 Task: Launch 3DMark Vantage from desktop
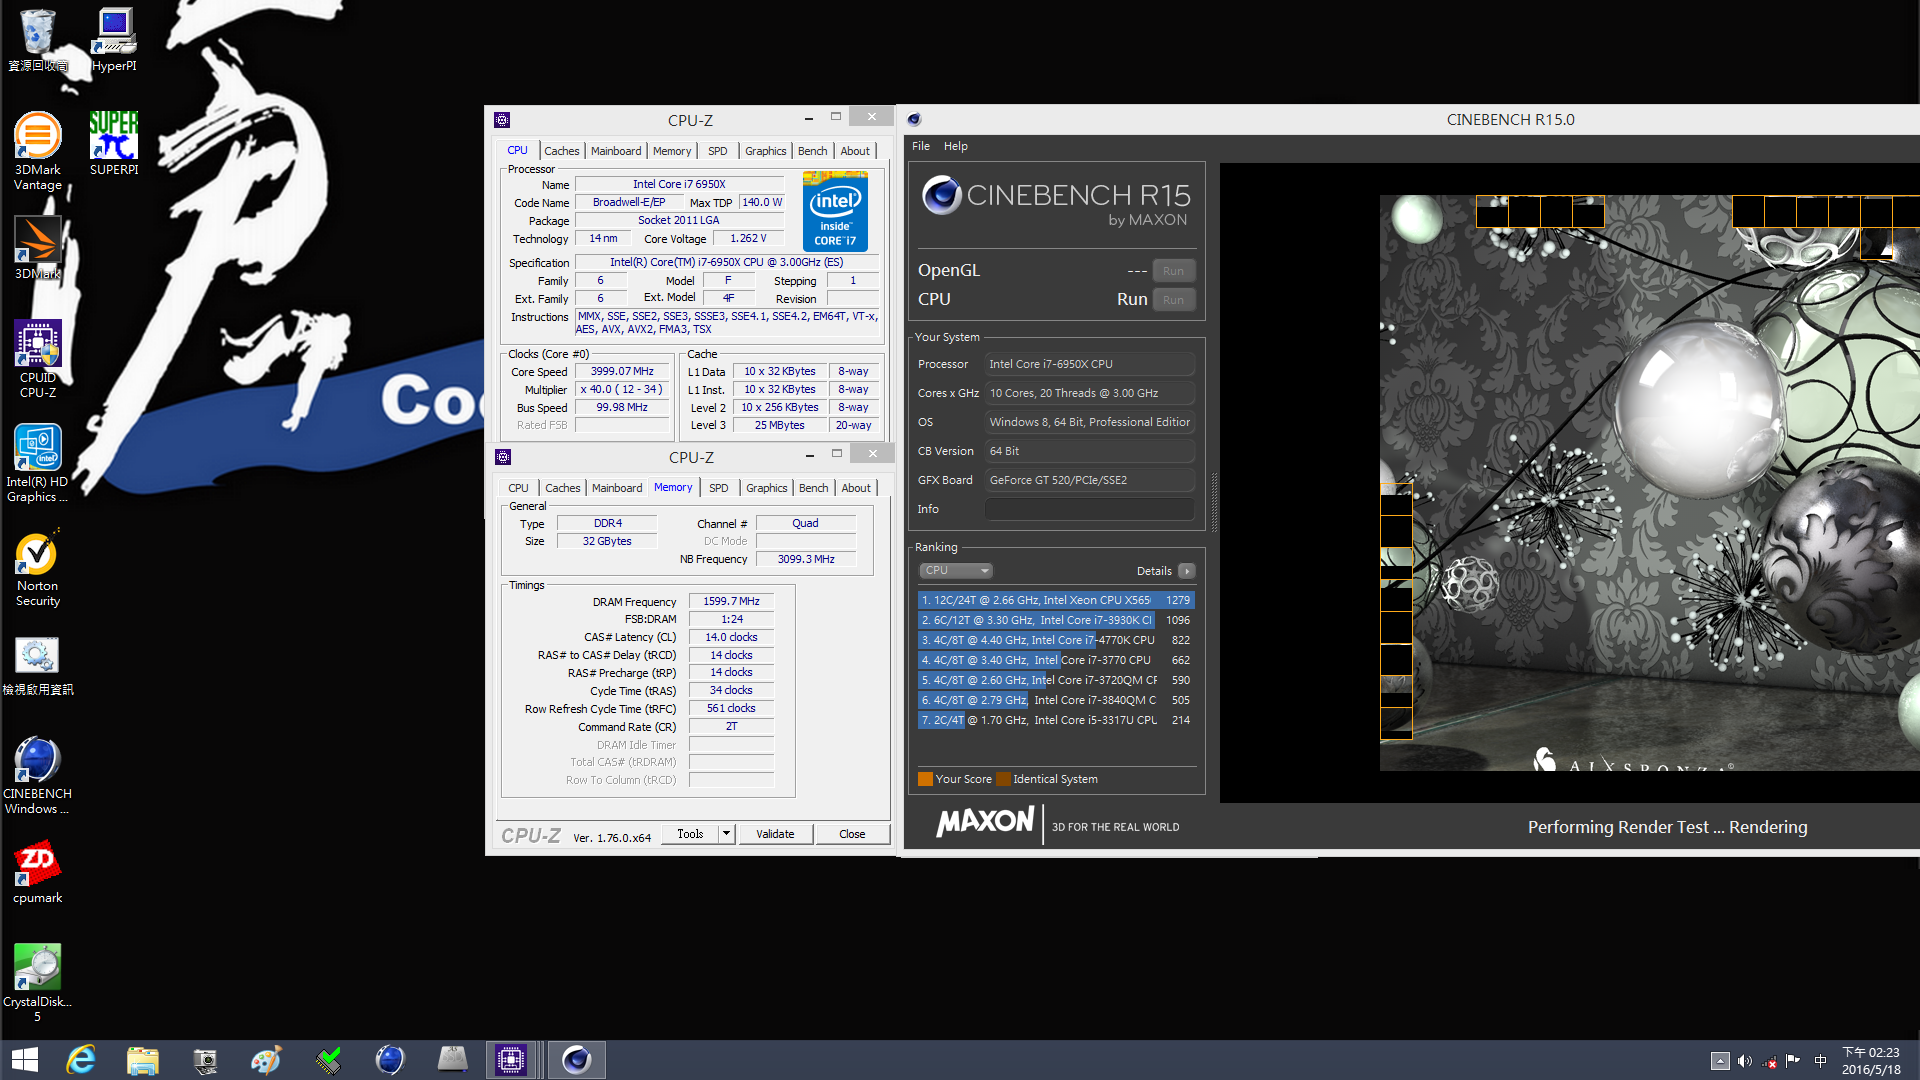[38, 150]
